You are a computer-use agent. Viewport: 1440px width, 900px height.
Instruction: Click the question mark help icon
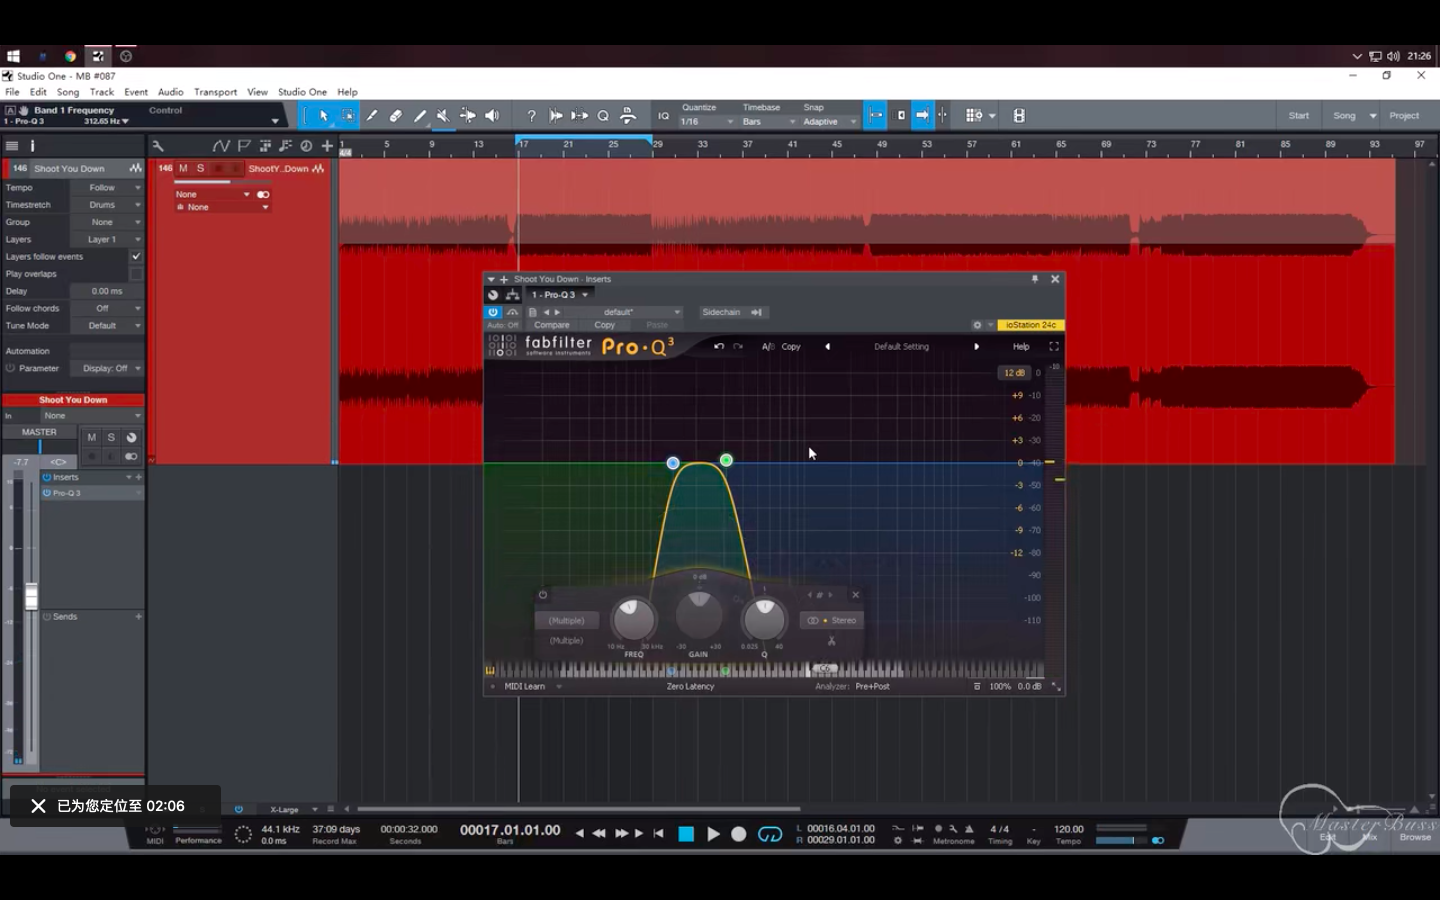[x=531, y=116]
